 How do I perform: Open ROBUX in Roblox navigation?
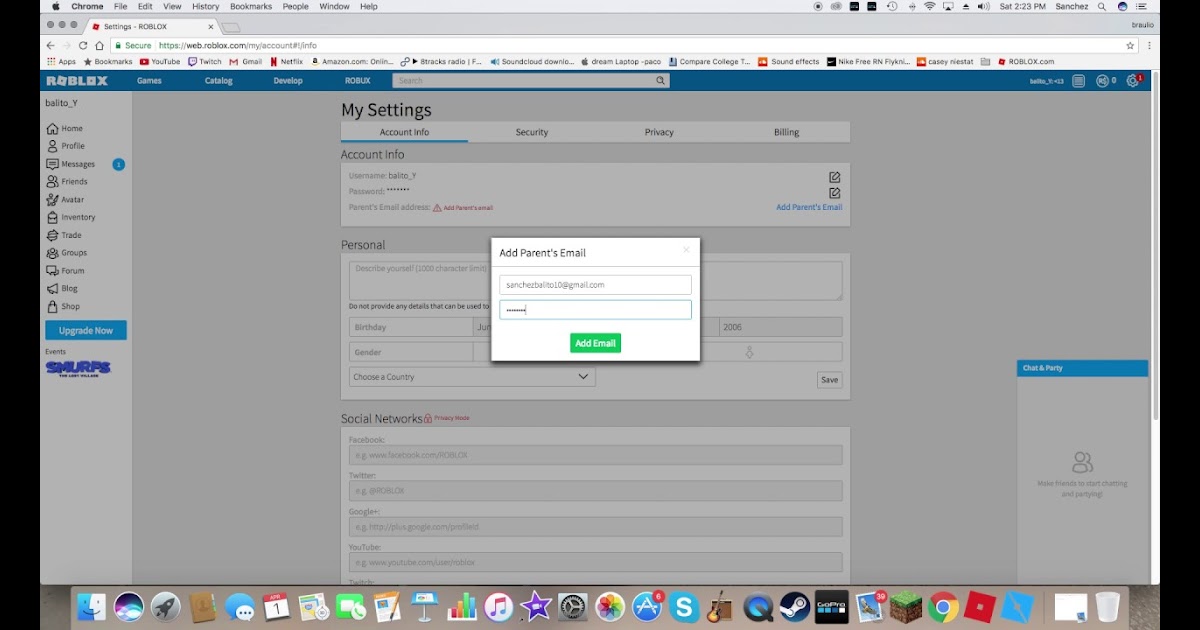point(357,81)
